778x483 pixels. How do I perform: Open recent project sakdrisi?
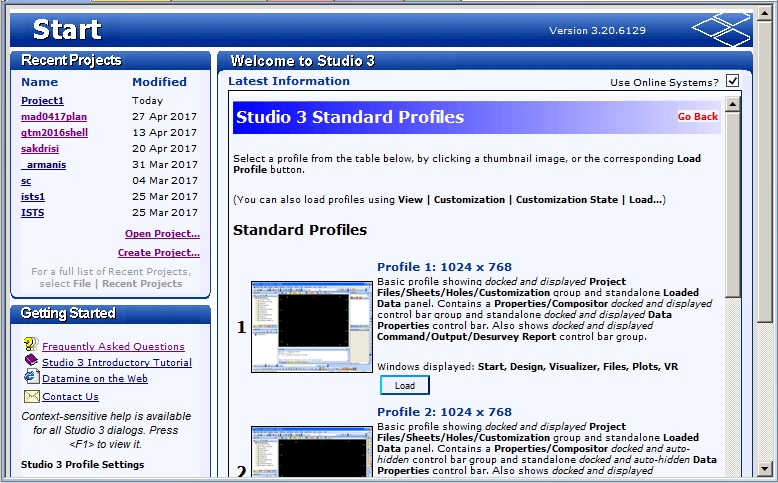(40, 148)
